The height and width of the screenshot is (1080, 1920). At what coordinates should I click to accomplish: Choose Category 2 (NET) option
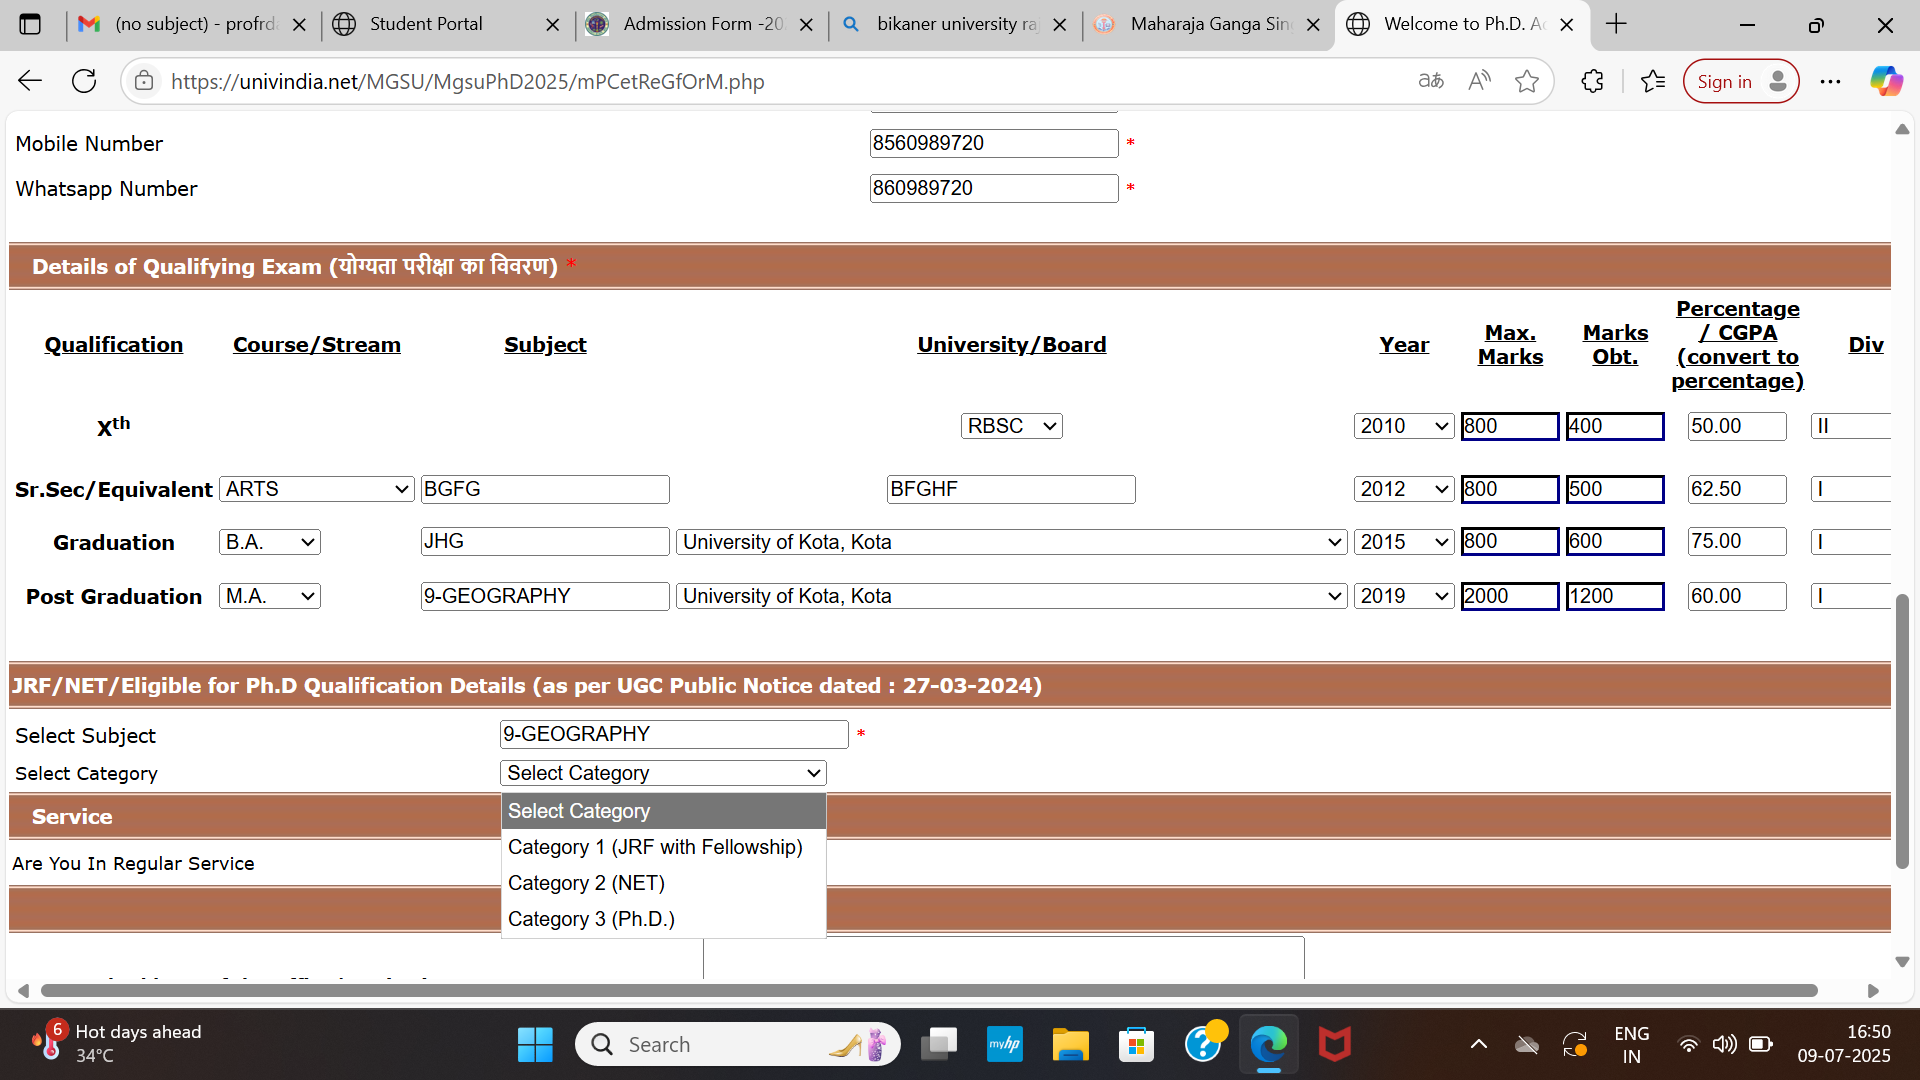(x=586, y=883)
